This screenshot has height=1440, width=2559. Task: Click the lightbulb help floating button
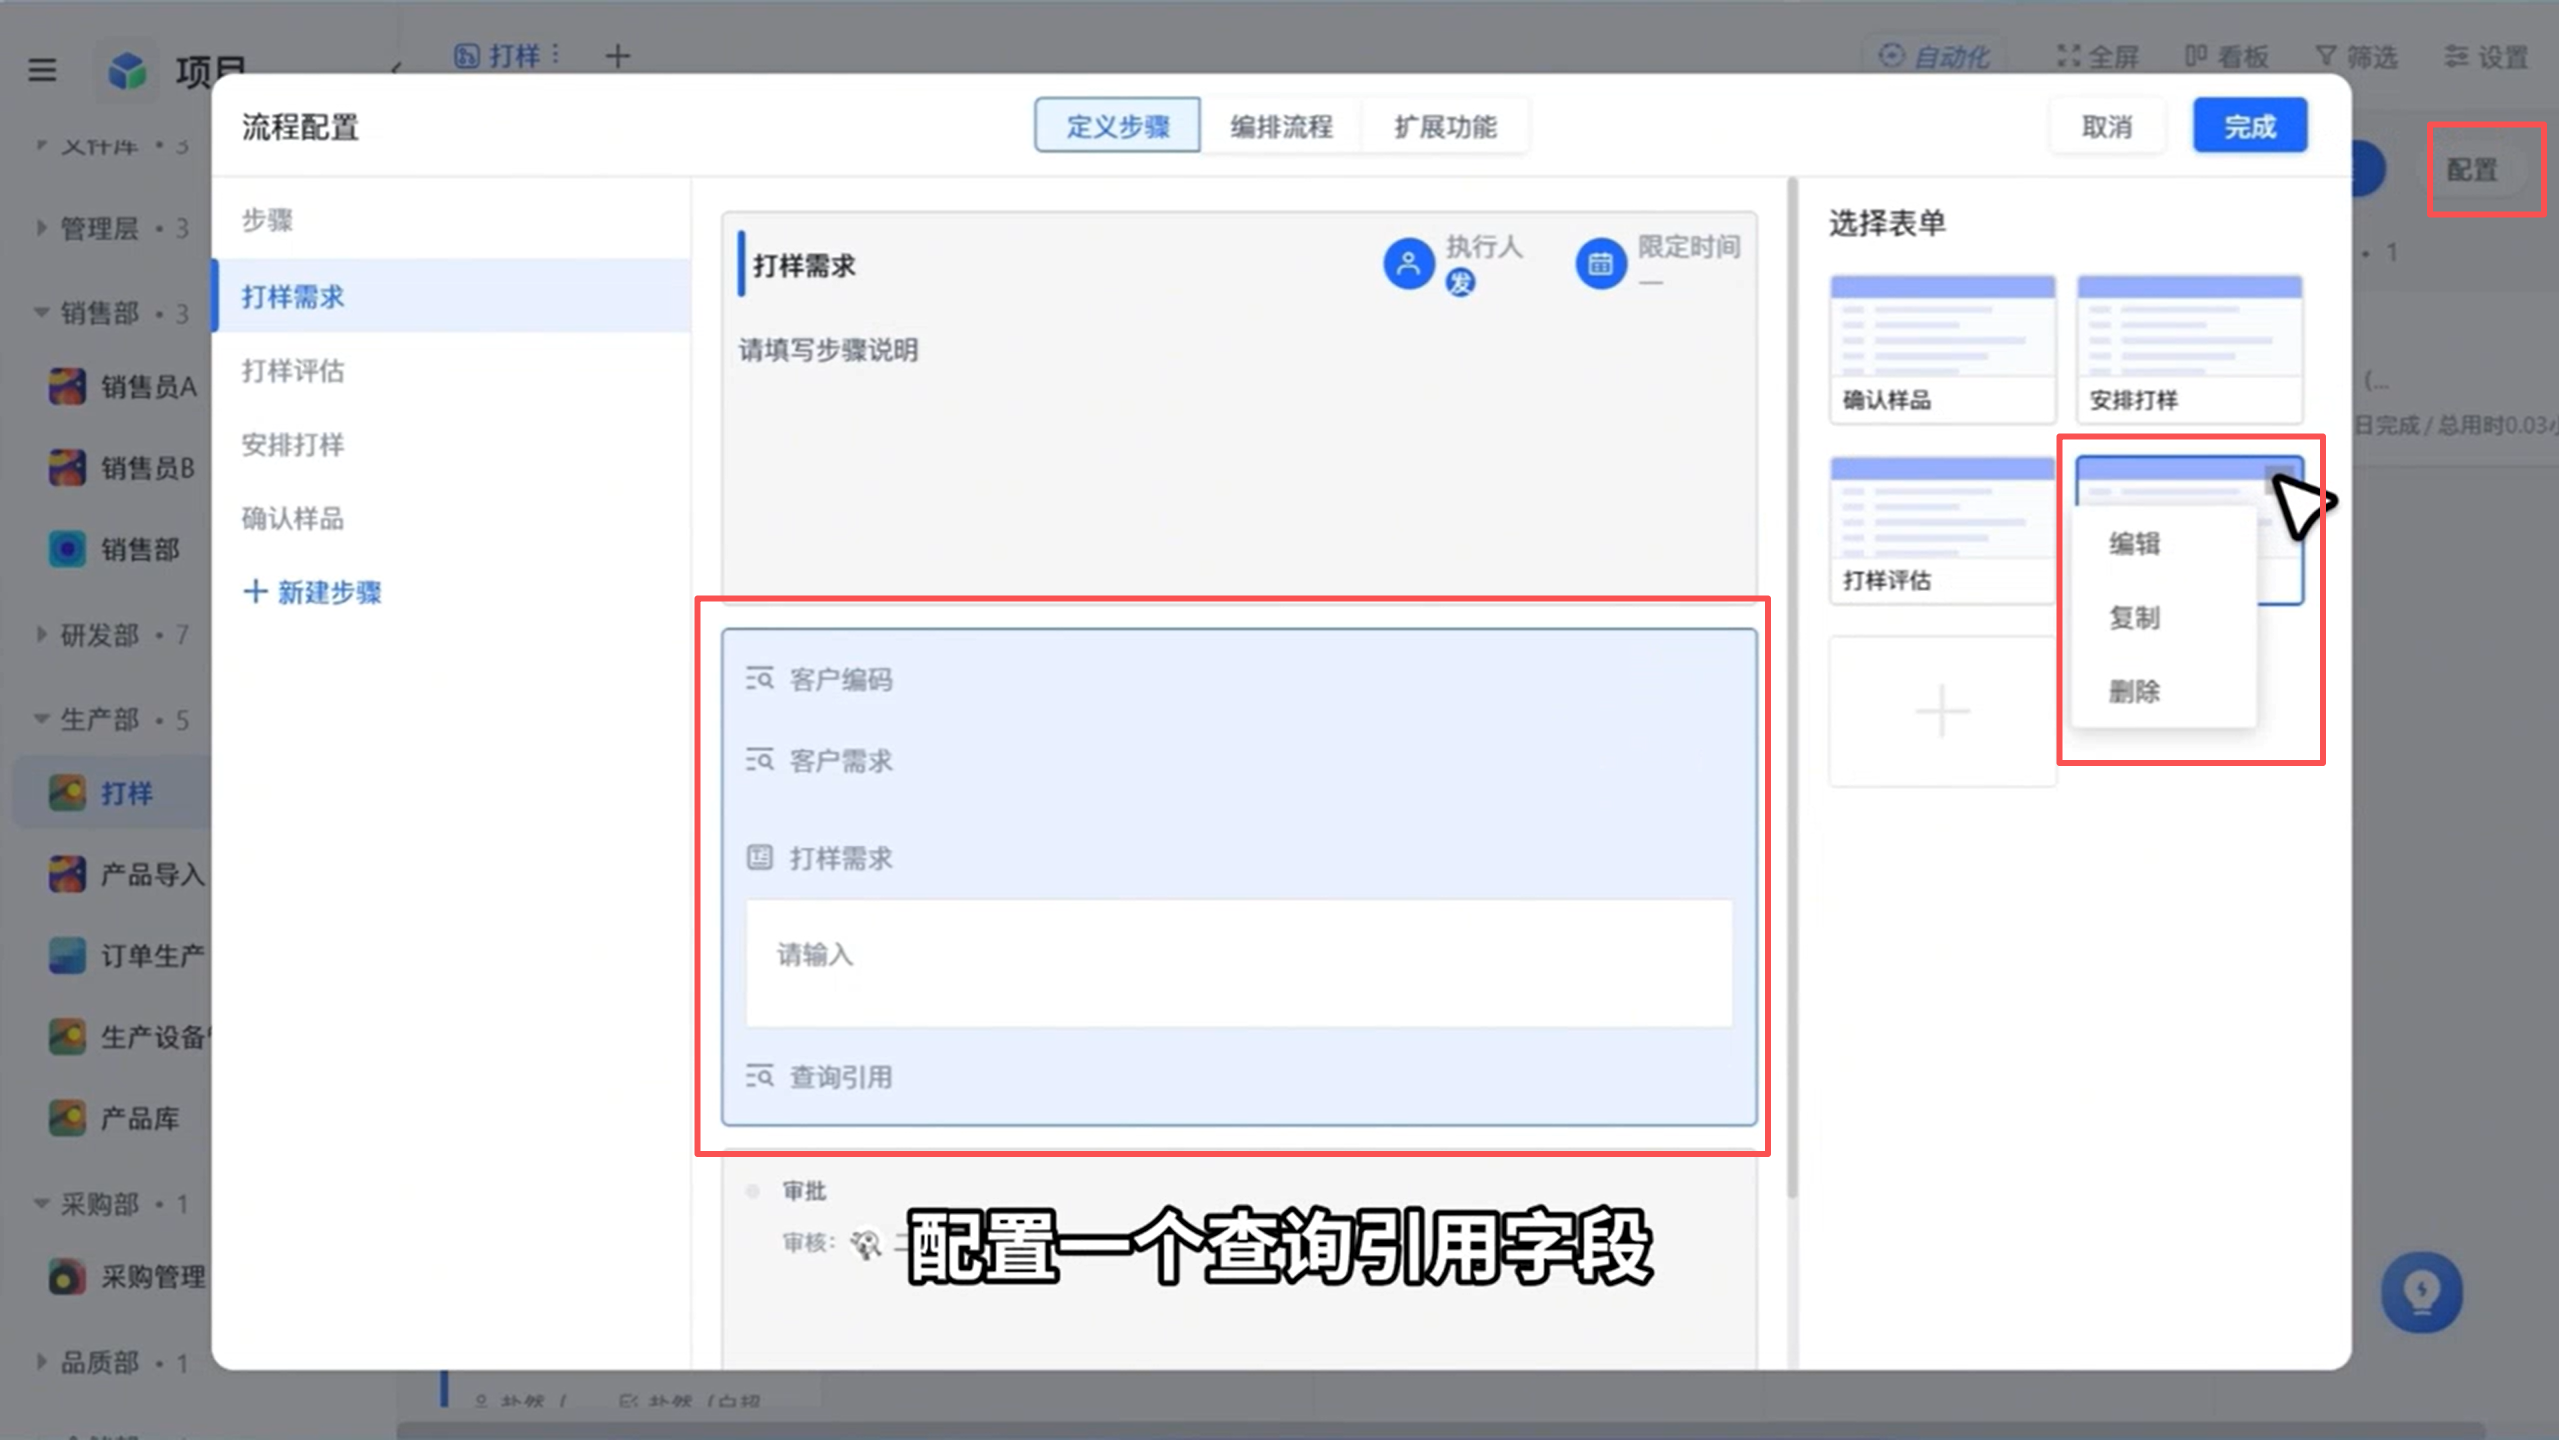2421,1292
